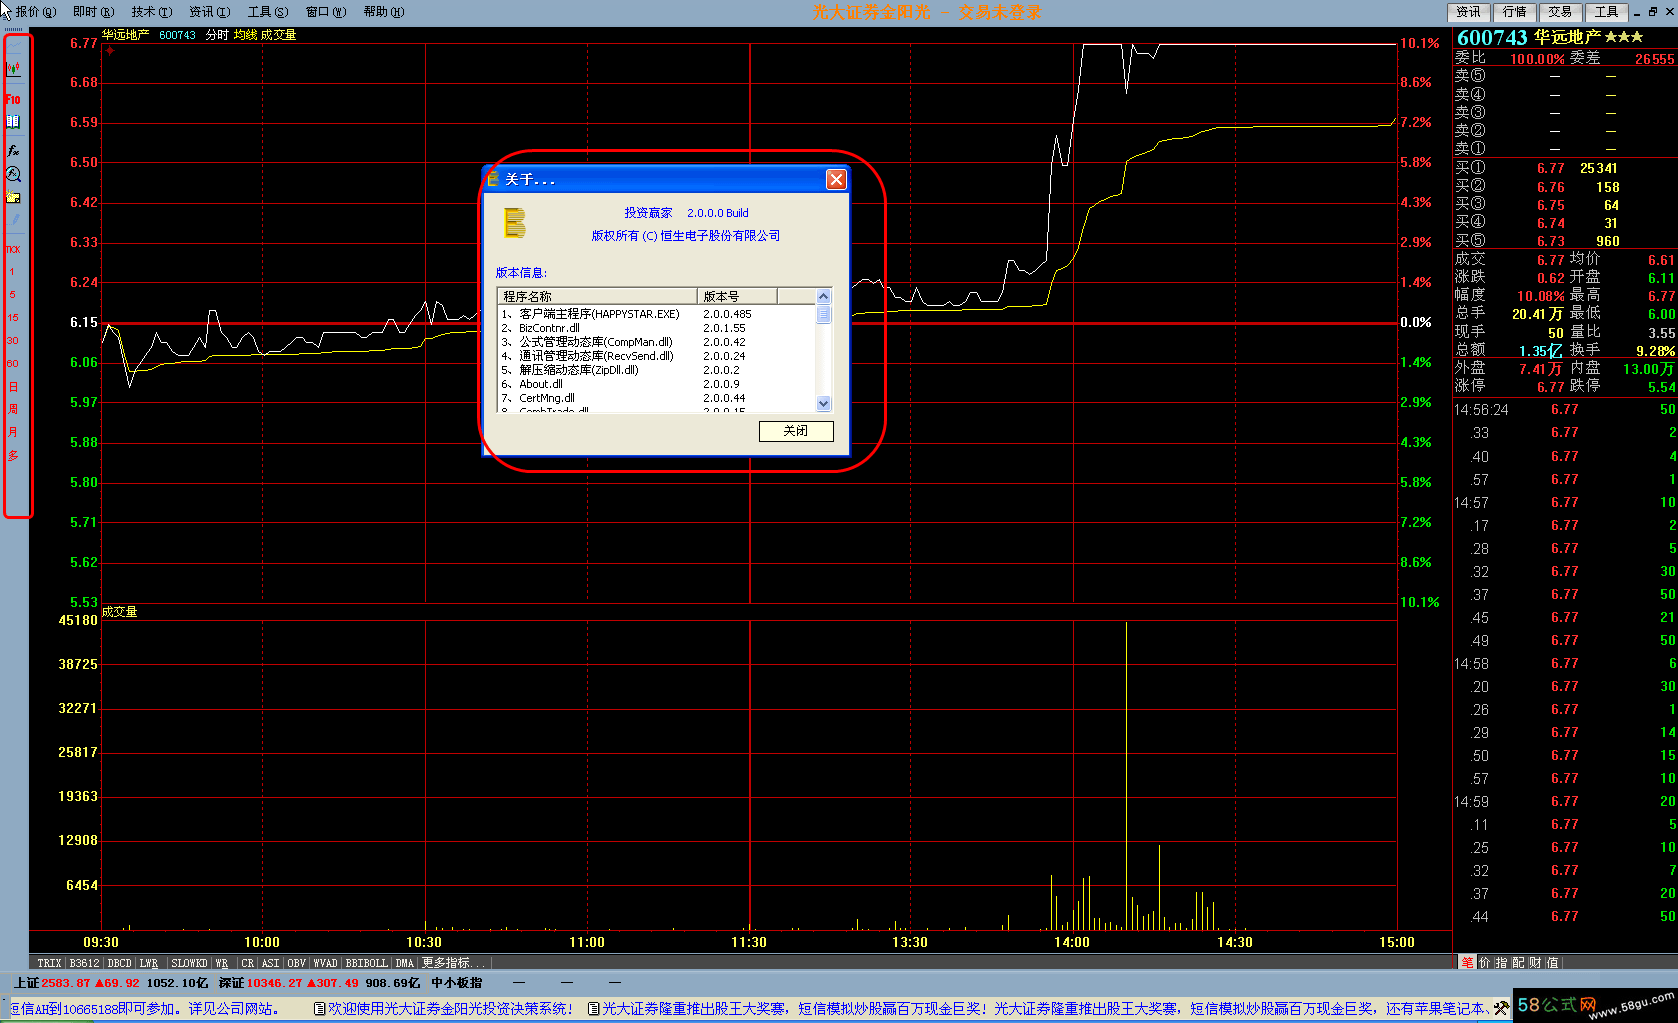Screen dimensions: 1678x1023
Task: Switch to weekly (周) period
Action: (x=13, y=409)
